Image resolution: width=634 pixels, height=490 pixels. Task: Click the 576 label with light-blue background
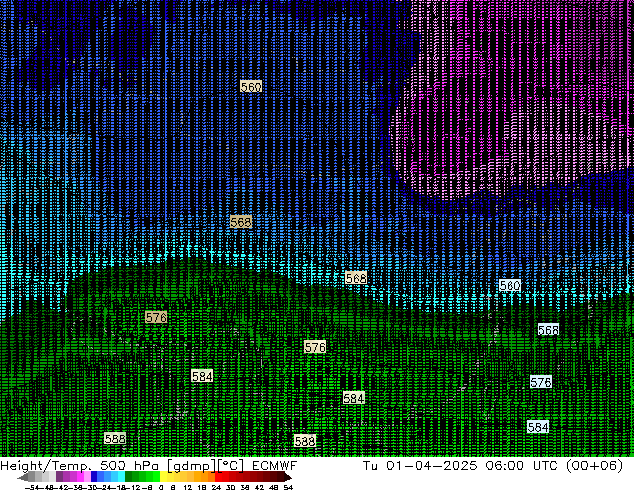[541, 382]
